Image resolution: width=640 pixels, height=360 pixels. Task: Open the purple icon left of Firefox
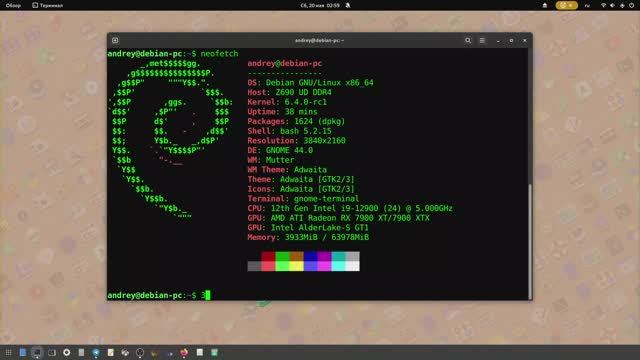(169, 353)
